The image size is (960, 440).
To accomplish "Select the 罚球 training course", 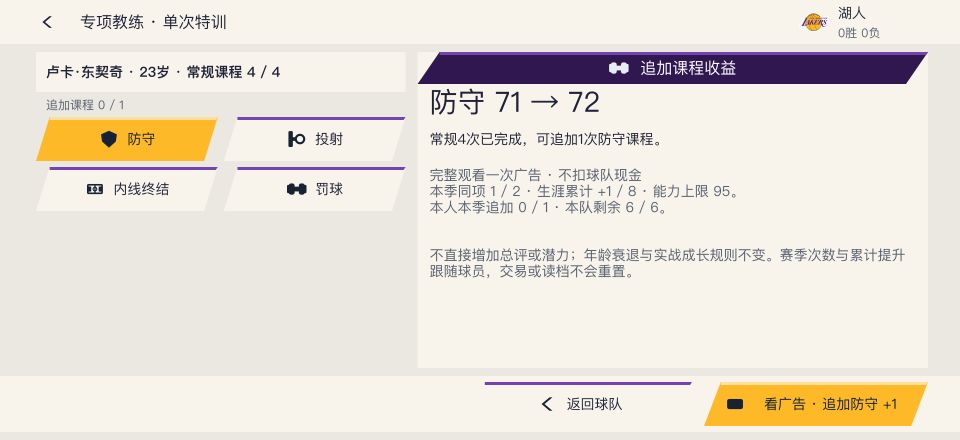I will [315, 189].
